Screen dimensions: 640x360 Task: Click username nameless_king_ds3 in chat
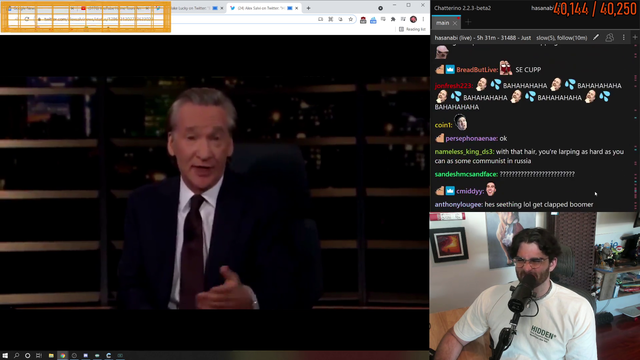click(x=464, y=151)
